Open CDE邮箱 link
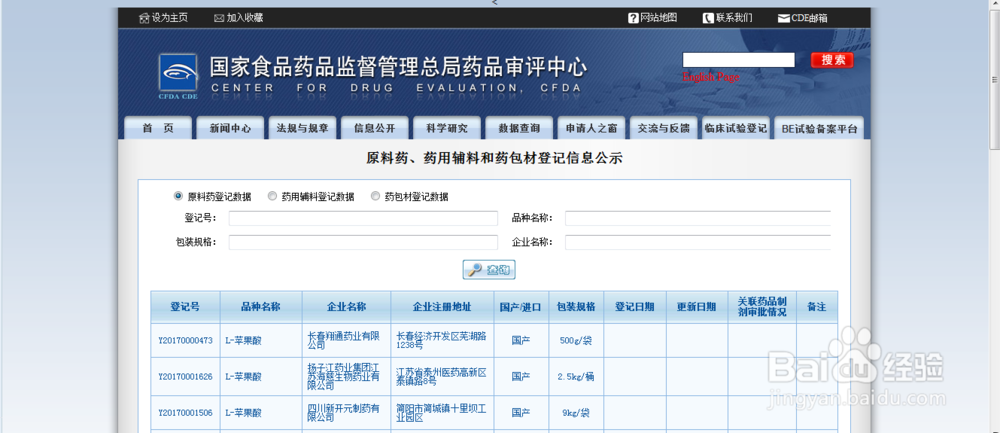 809,18
